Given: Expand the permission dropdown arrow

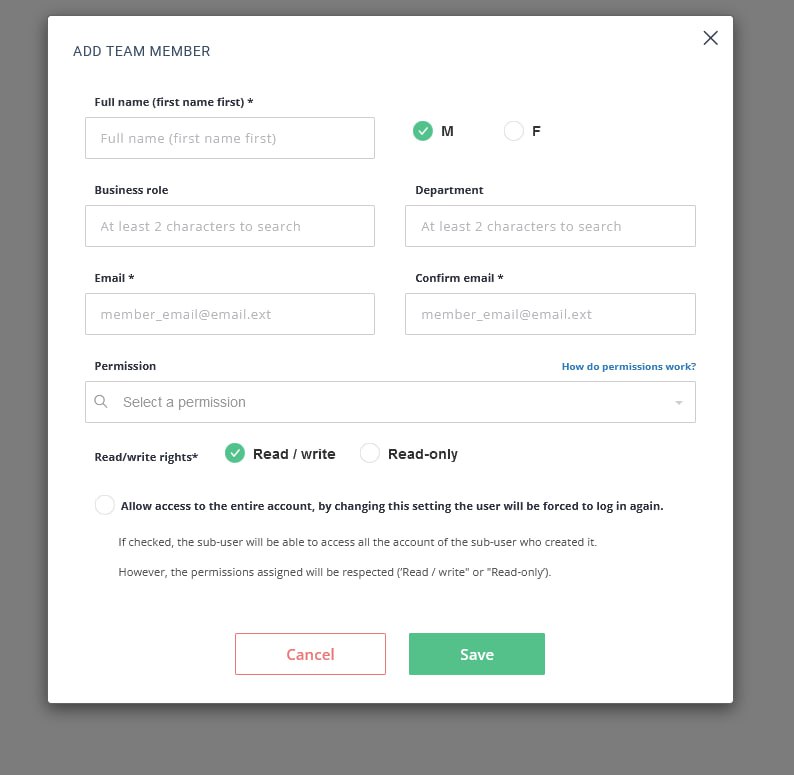Looking at the screenshot, I should tap(679, 403).
